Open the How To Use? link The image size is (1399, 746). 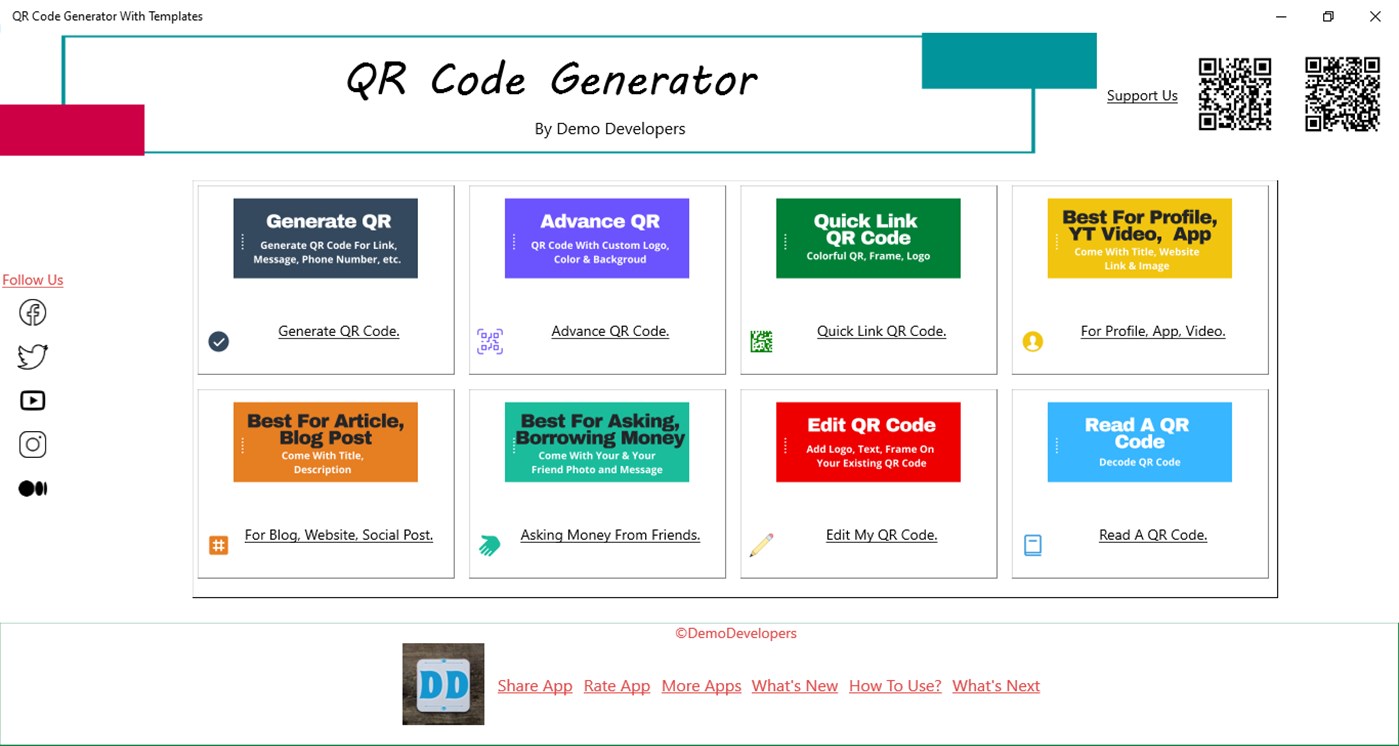click(x=895, y=686)
